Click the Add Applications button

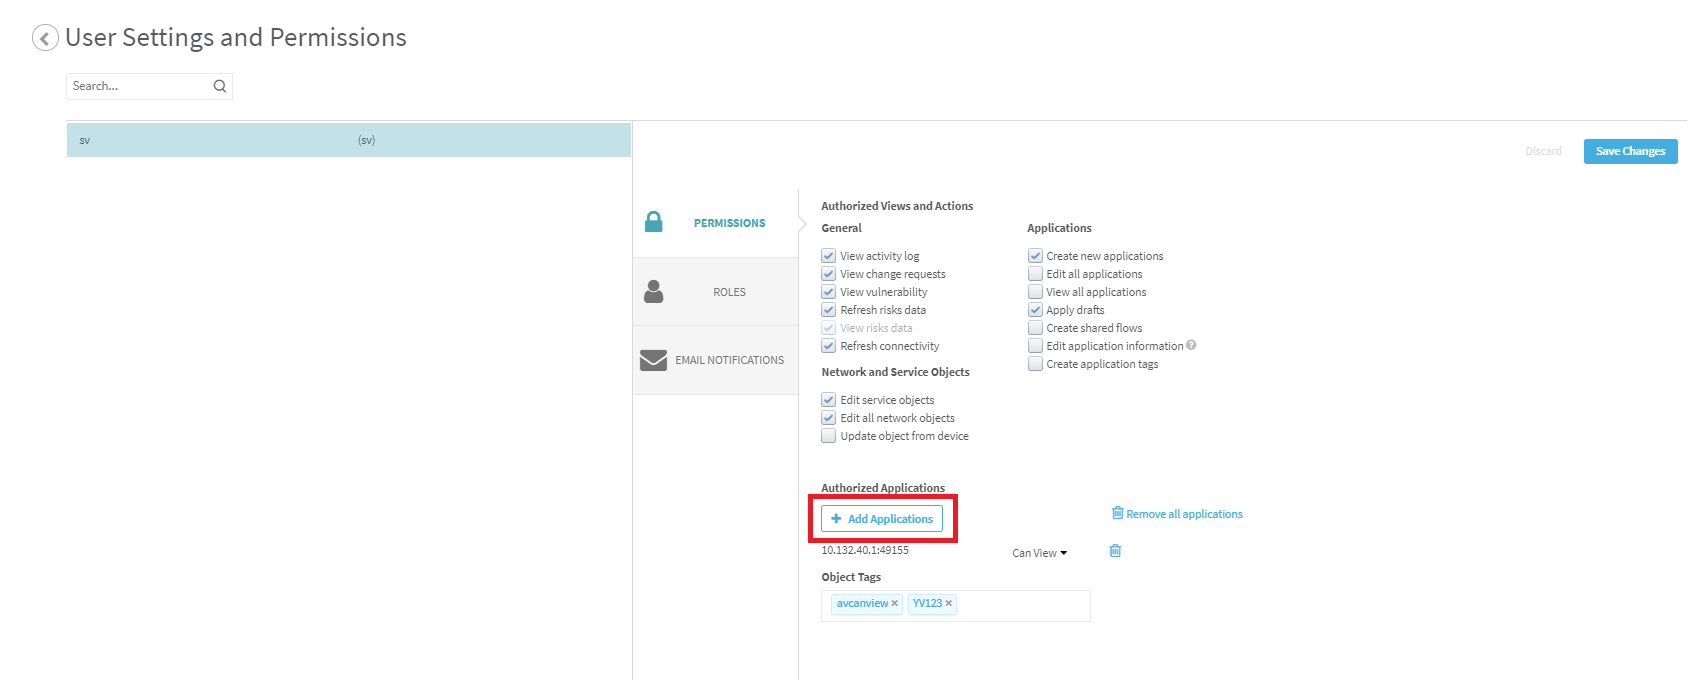(x=882, y=519)
